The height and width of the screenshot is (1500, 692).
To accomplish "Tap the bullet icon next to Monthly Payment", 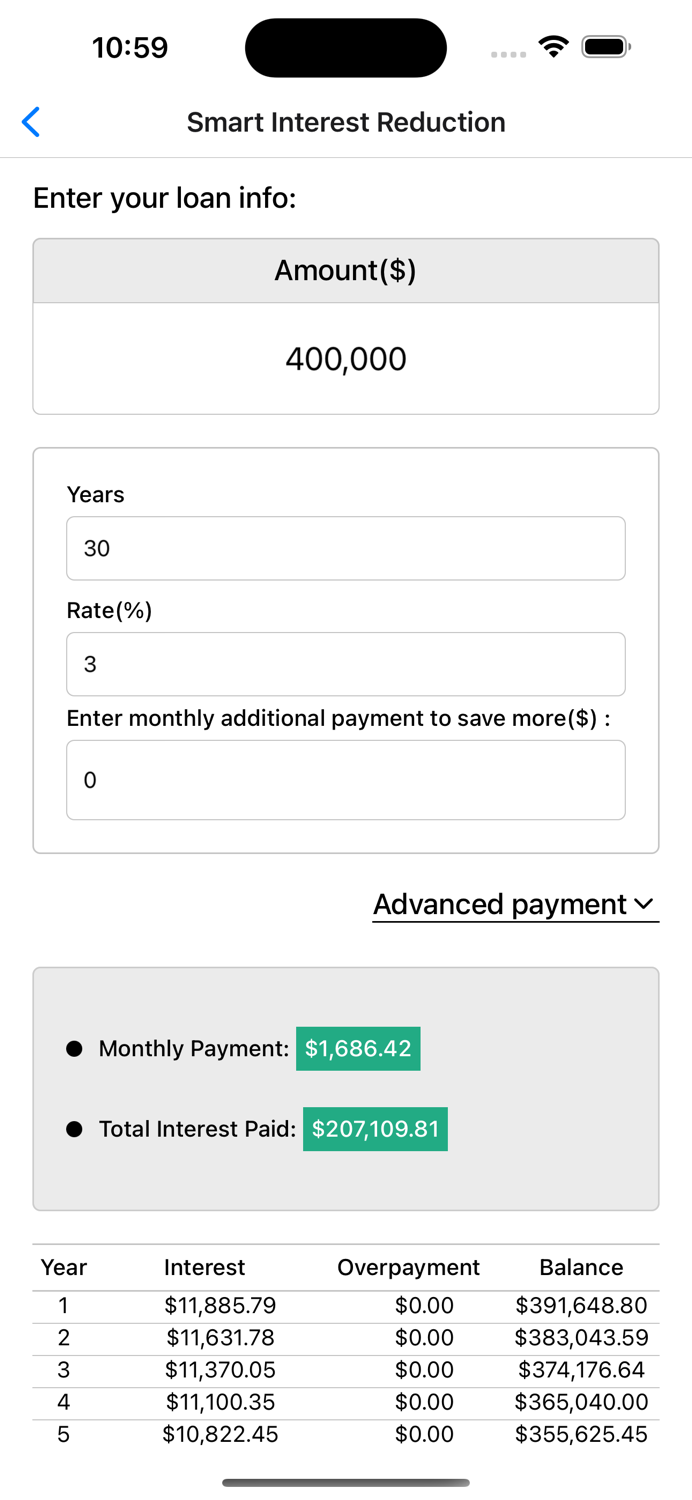I will [x=73, y=1048].
